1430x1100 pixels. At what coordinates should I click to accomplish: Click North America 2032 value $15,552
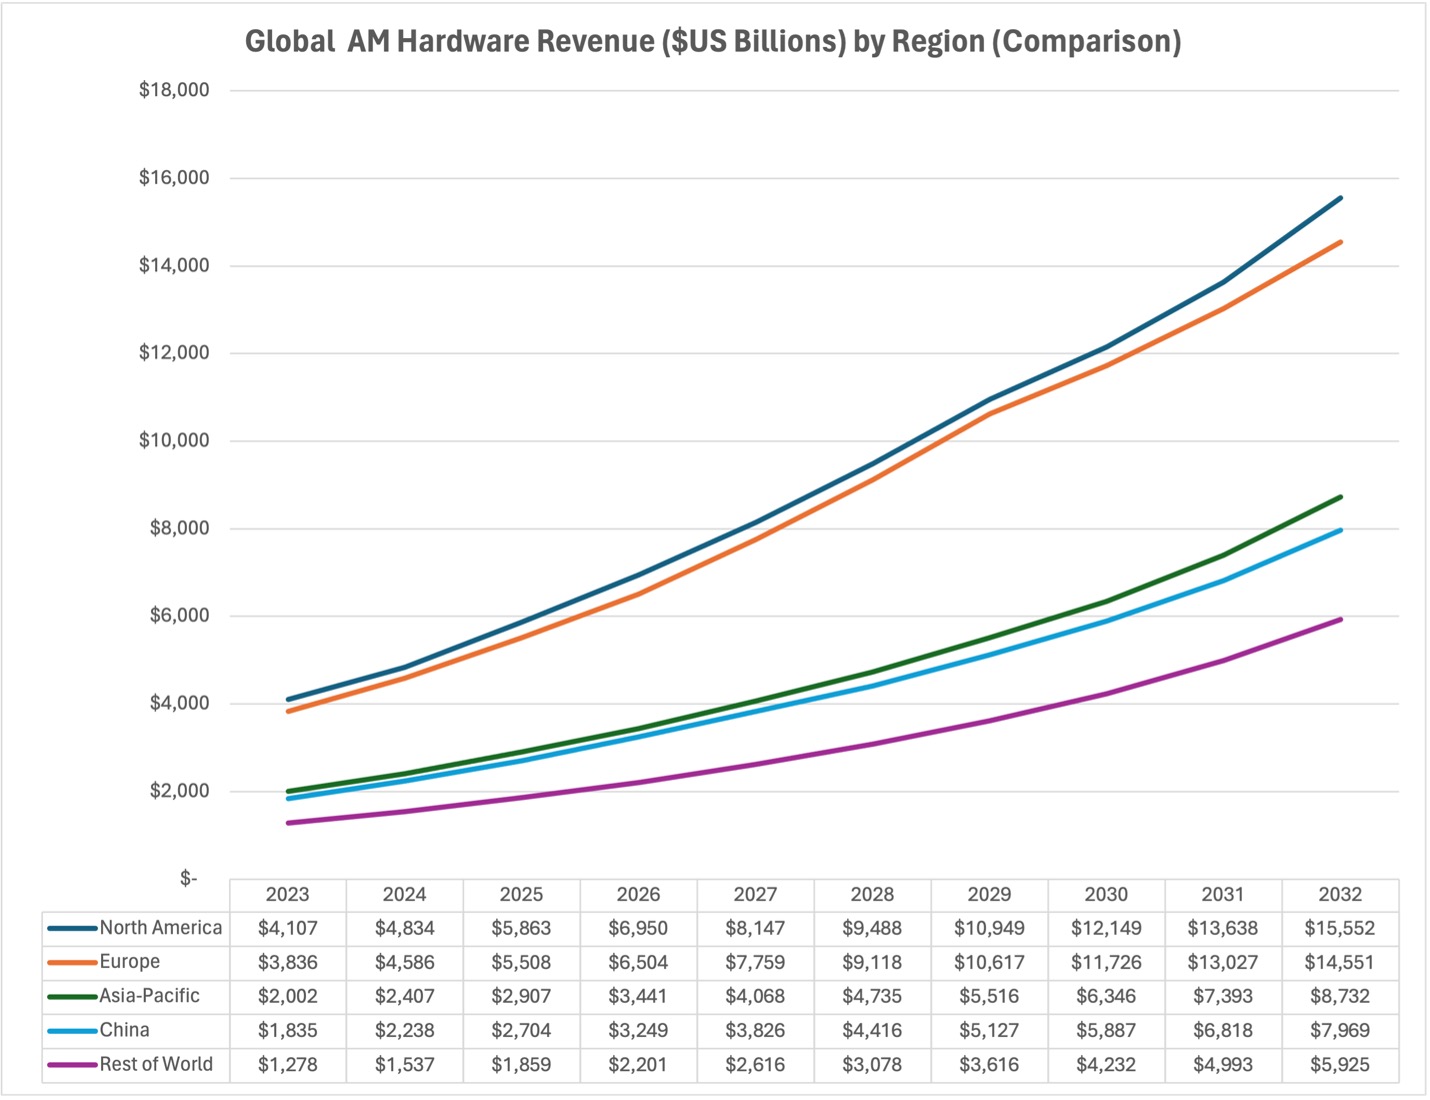pos(1339,928)
